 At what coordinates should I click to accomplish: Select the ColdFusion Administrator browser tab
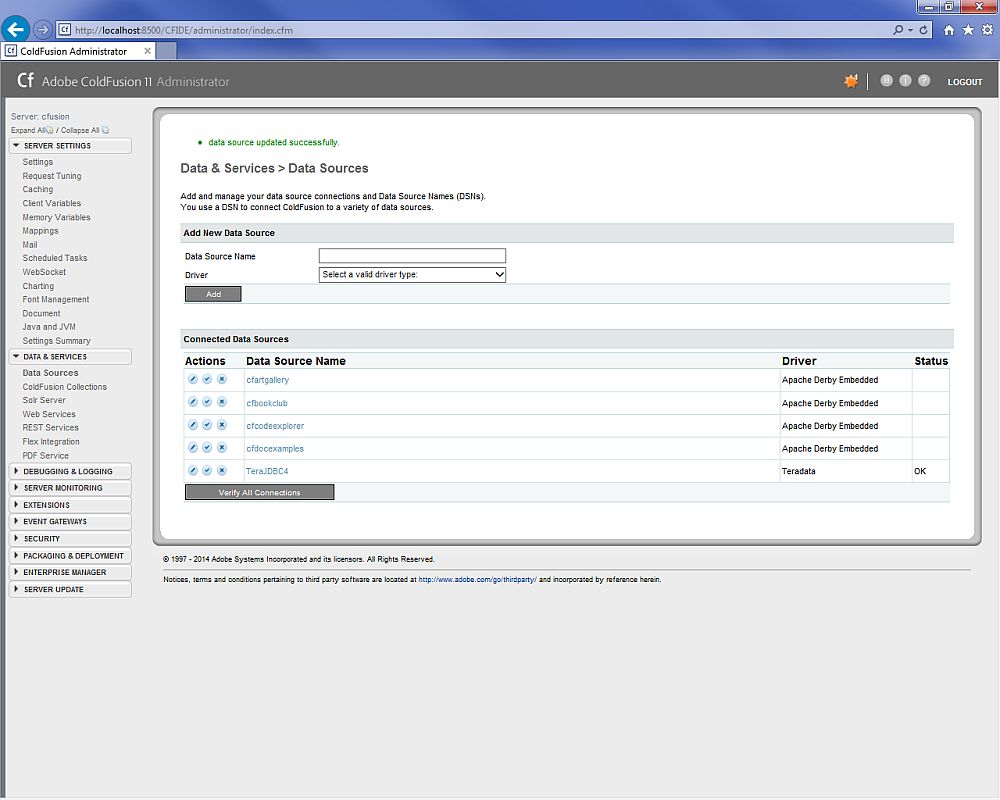point(79,51)
